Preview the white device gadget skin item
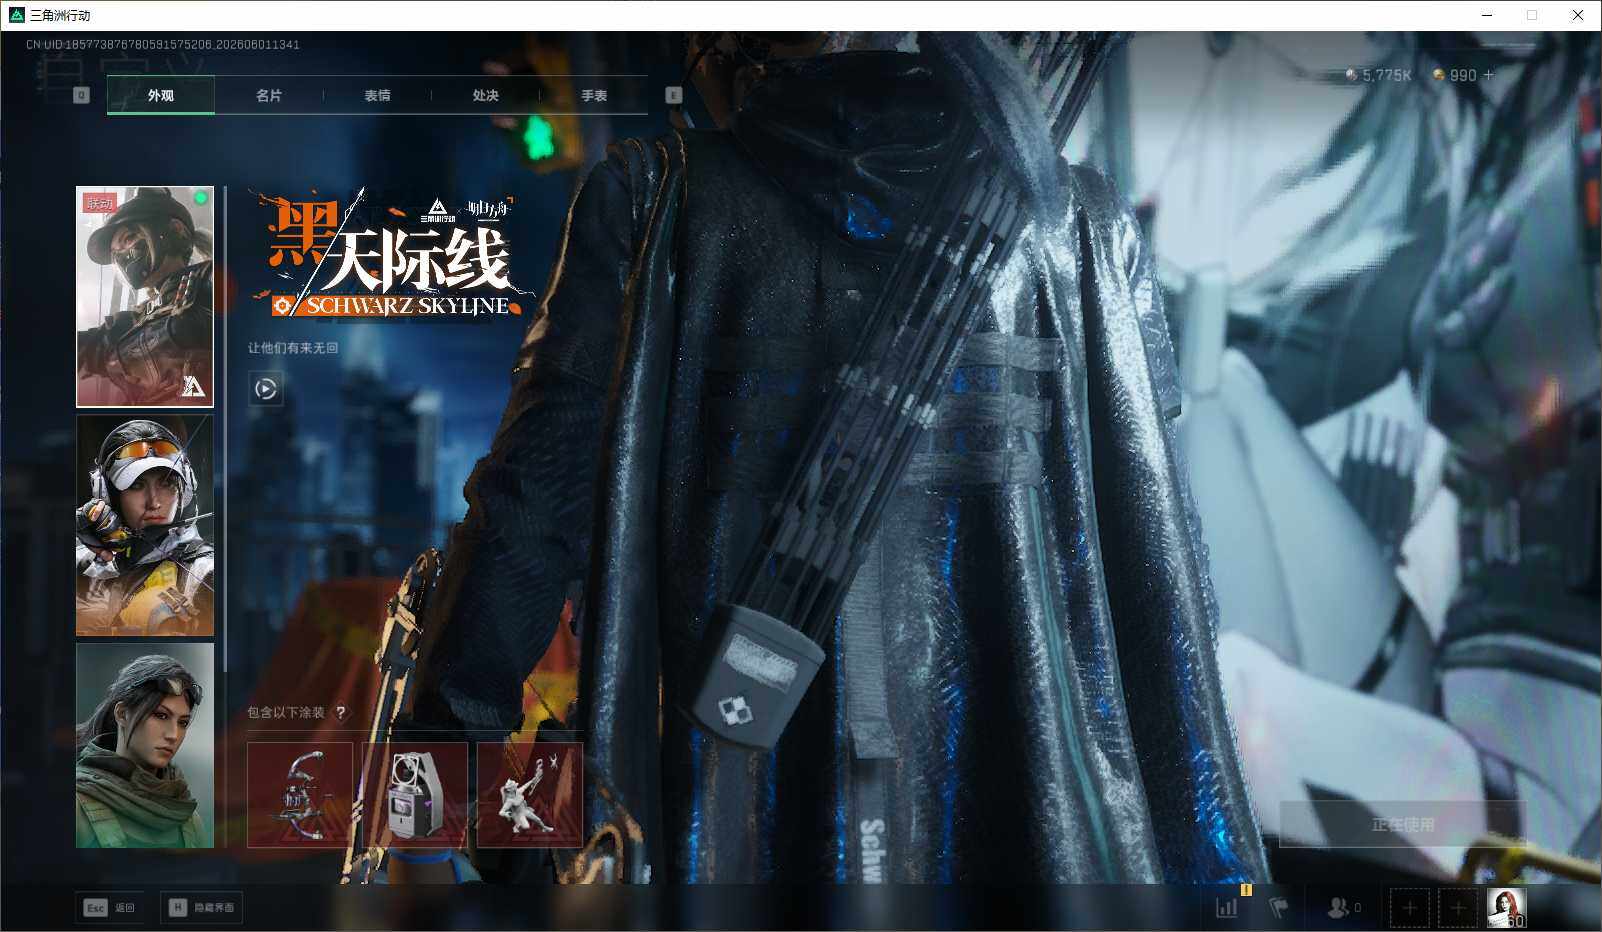The width and height of the screenshot is (1602, 932). [x=415, y=795]
